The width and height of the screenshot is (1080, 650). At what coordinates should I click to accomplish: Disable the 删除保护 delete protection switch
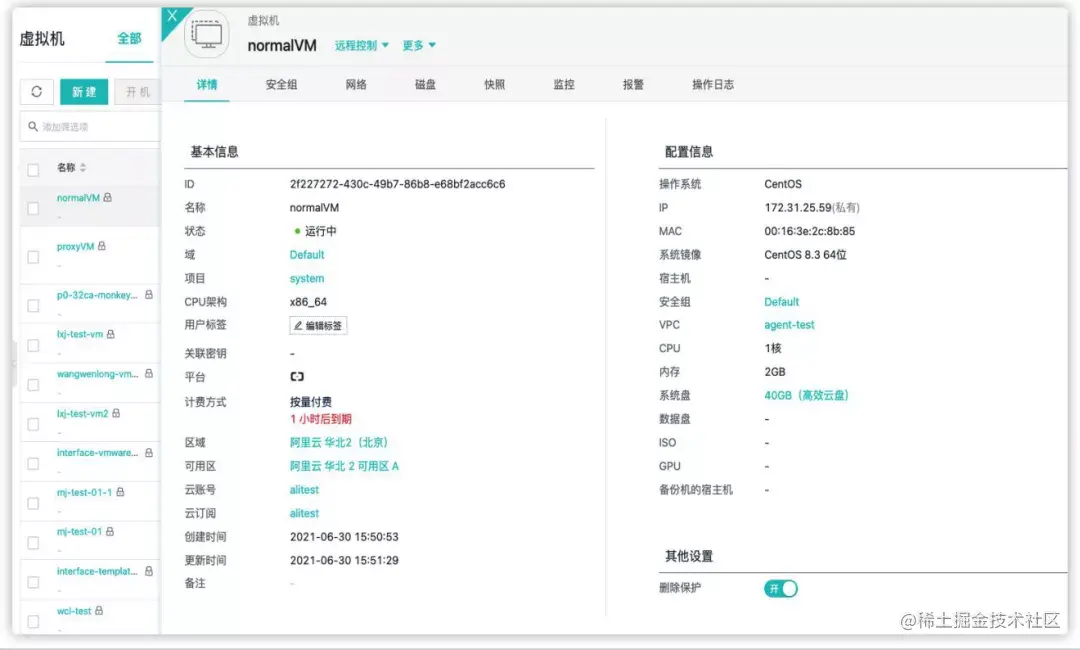(780, 588)
